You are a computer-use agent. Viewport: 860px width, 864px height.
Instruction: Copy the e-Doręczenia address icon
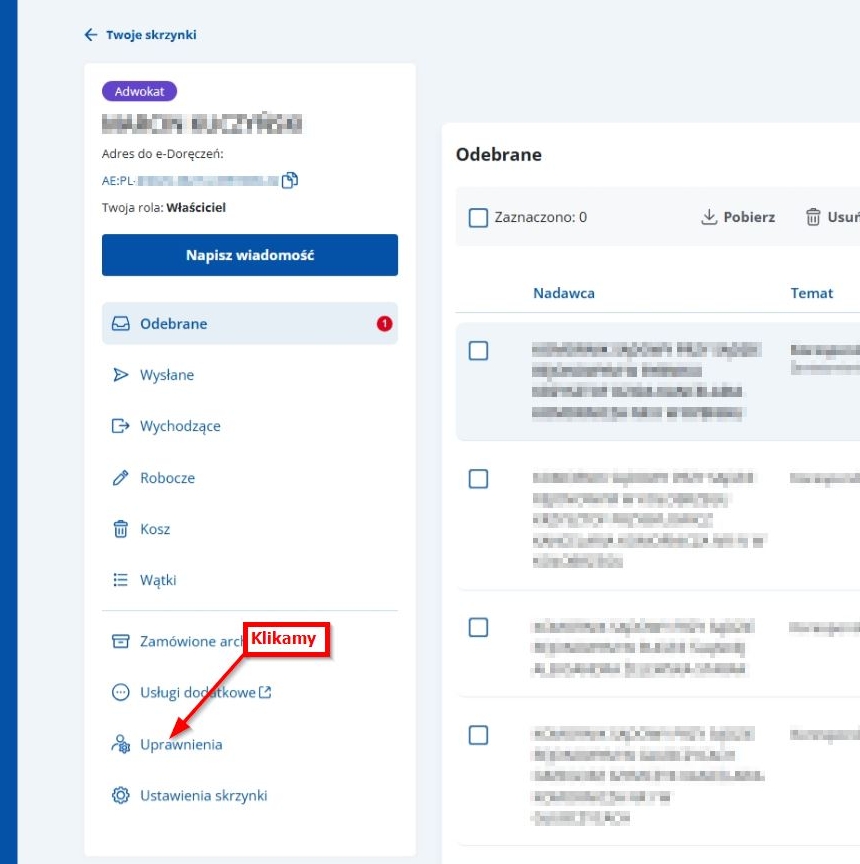pos(290,180)
